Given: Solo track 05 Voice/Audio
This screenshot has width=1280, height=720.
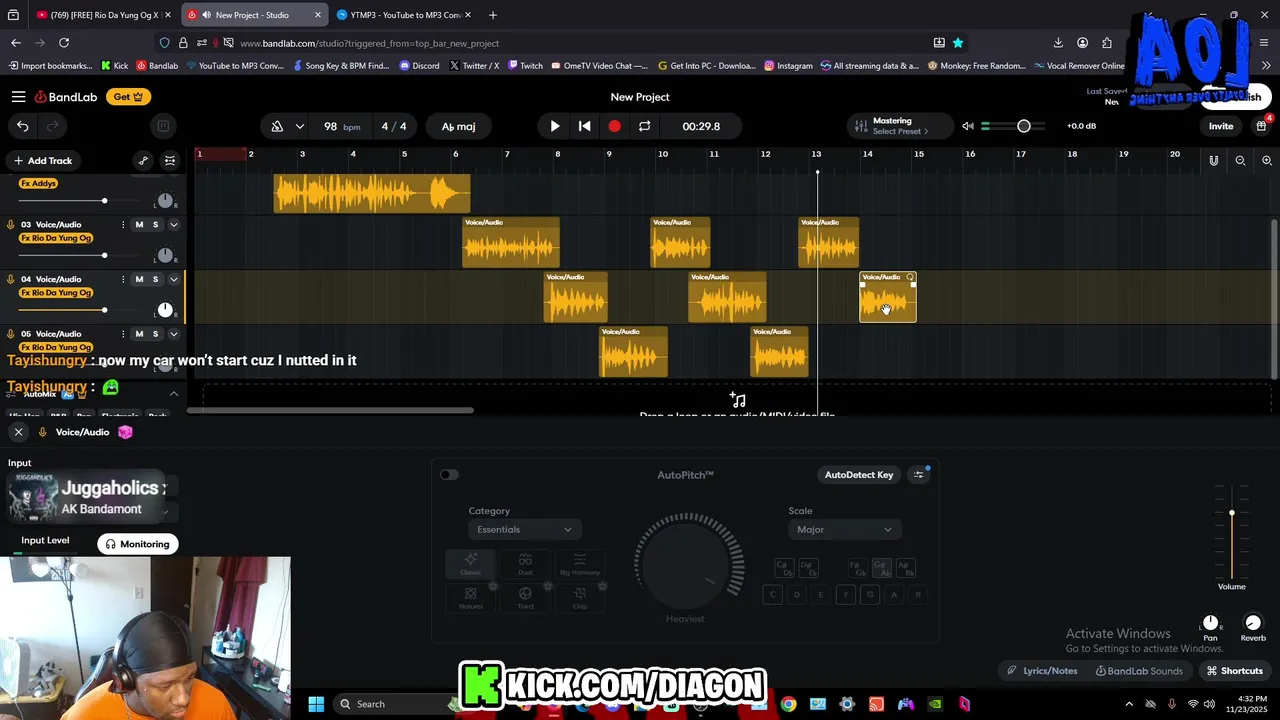Looking at the screenshot, I should 155,334.
